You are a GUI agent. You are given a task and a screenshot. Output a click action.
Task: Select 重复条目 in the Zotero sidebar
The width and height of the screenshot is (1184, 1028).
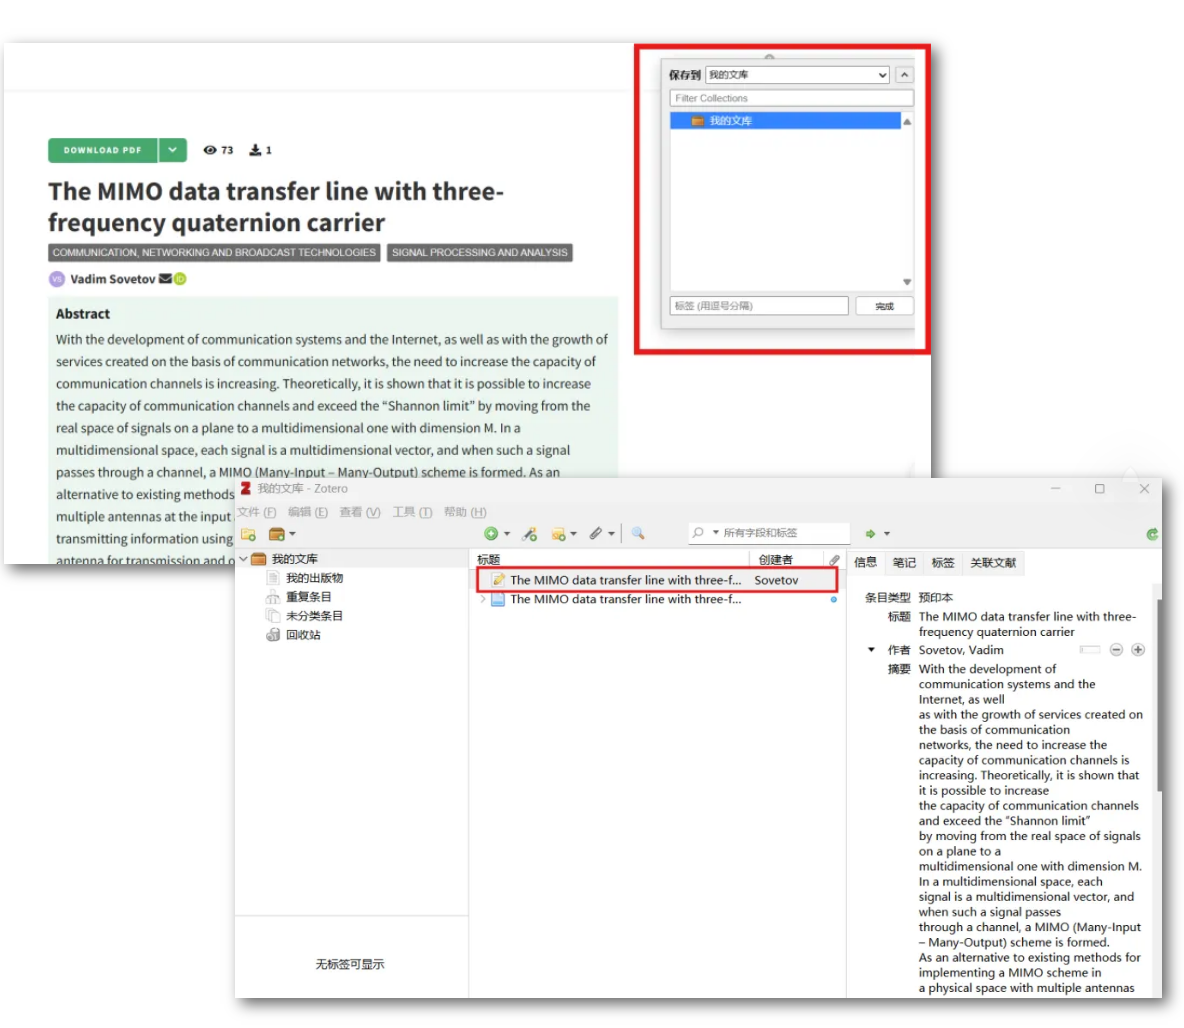tap(308, 597)
